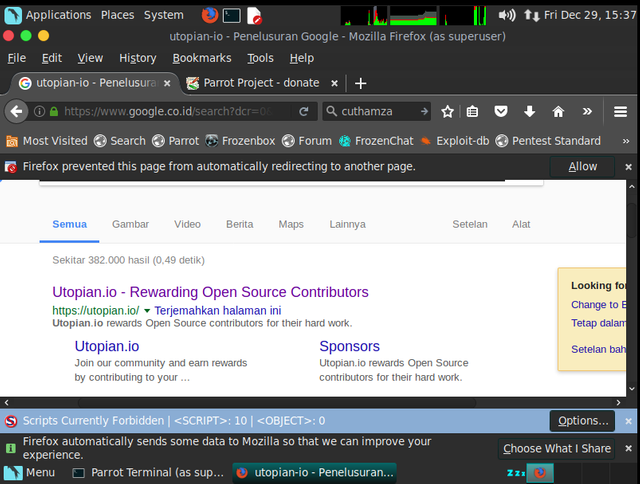Show bookmarks list icon
This screenshot has height=484, width=640.
472,111
